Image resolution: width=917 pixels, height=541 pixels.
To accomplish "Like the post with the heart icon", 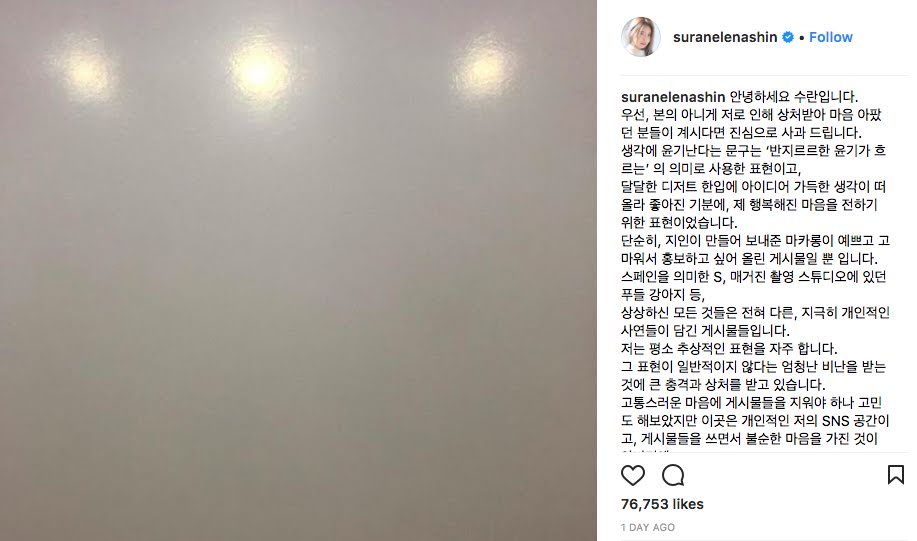I will pos(633,475).
